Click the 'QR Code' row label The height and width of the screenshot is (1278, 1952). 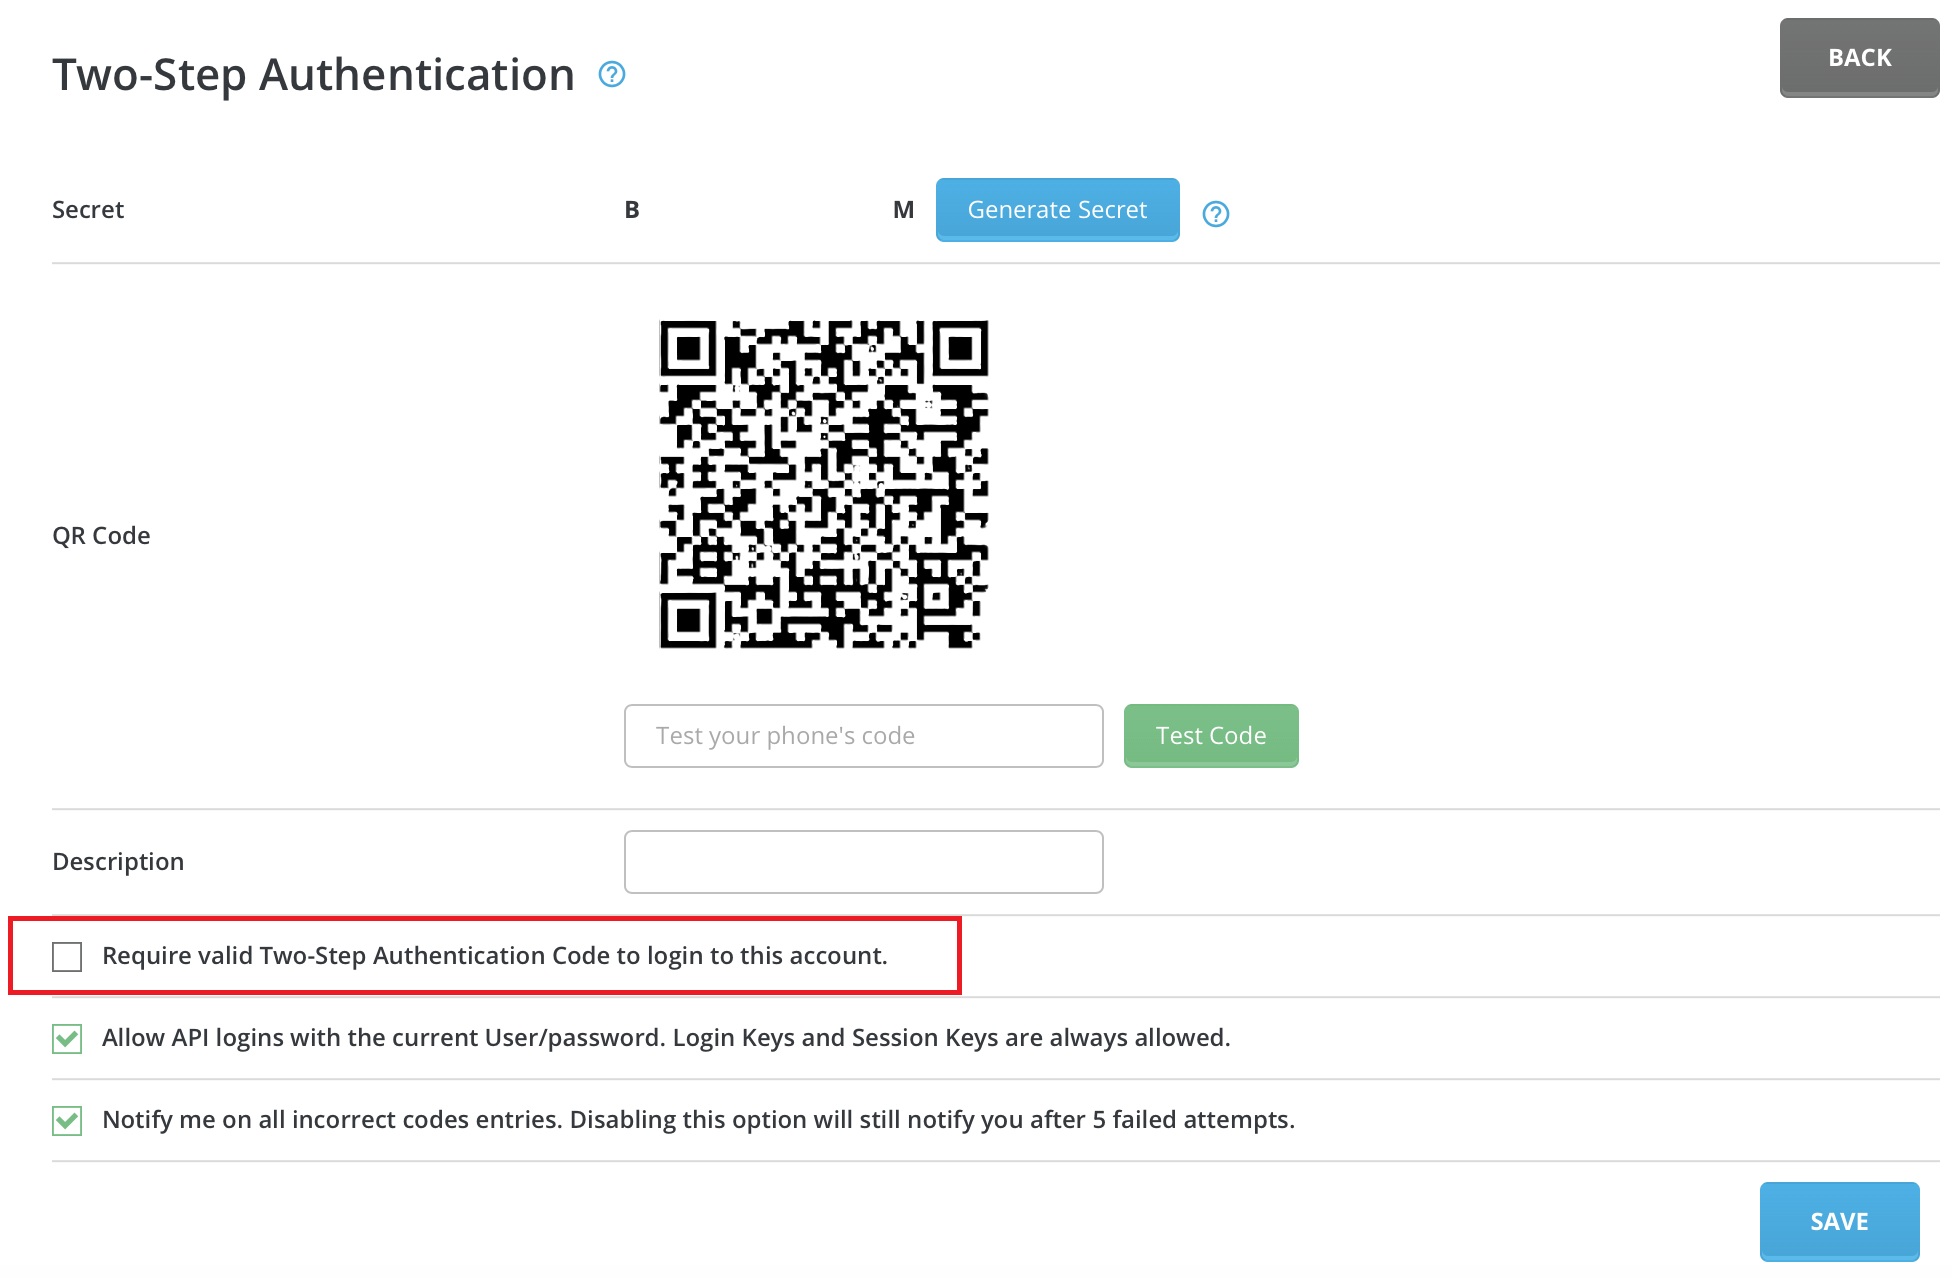(101, 536)
